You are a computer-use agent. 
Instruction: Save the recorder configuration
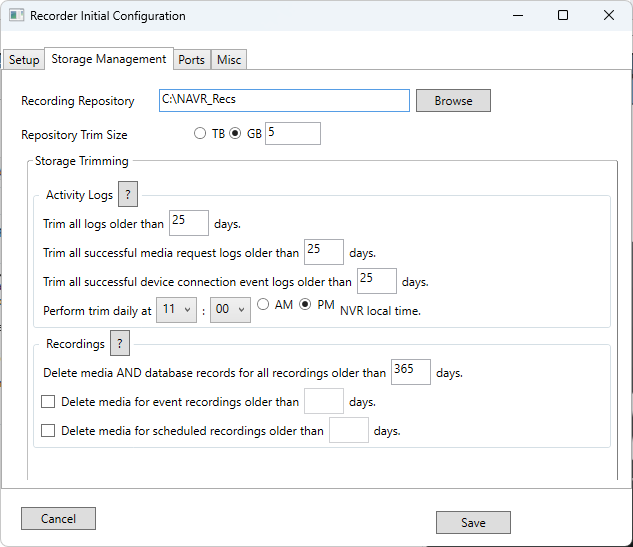coord(473,522)
